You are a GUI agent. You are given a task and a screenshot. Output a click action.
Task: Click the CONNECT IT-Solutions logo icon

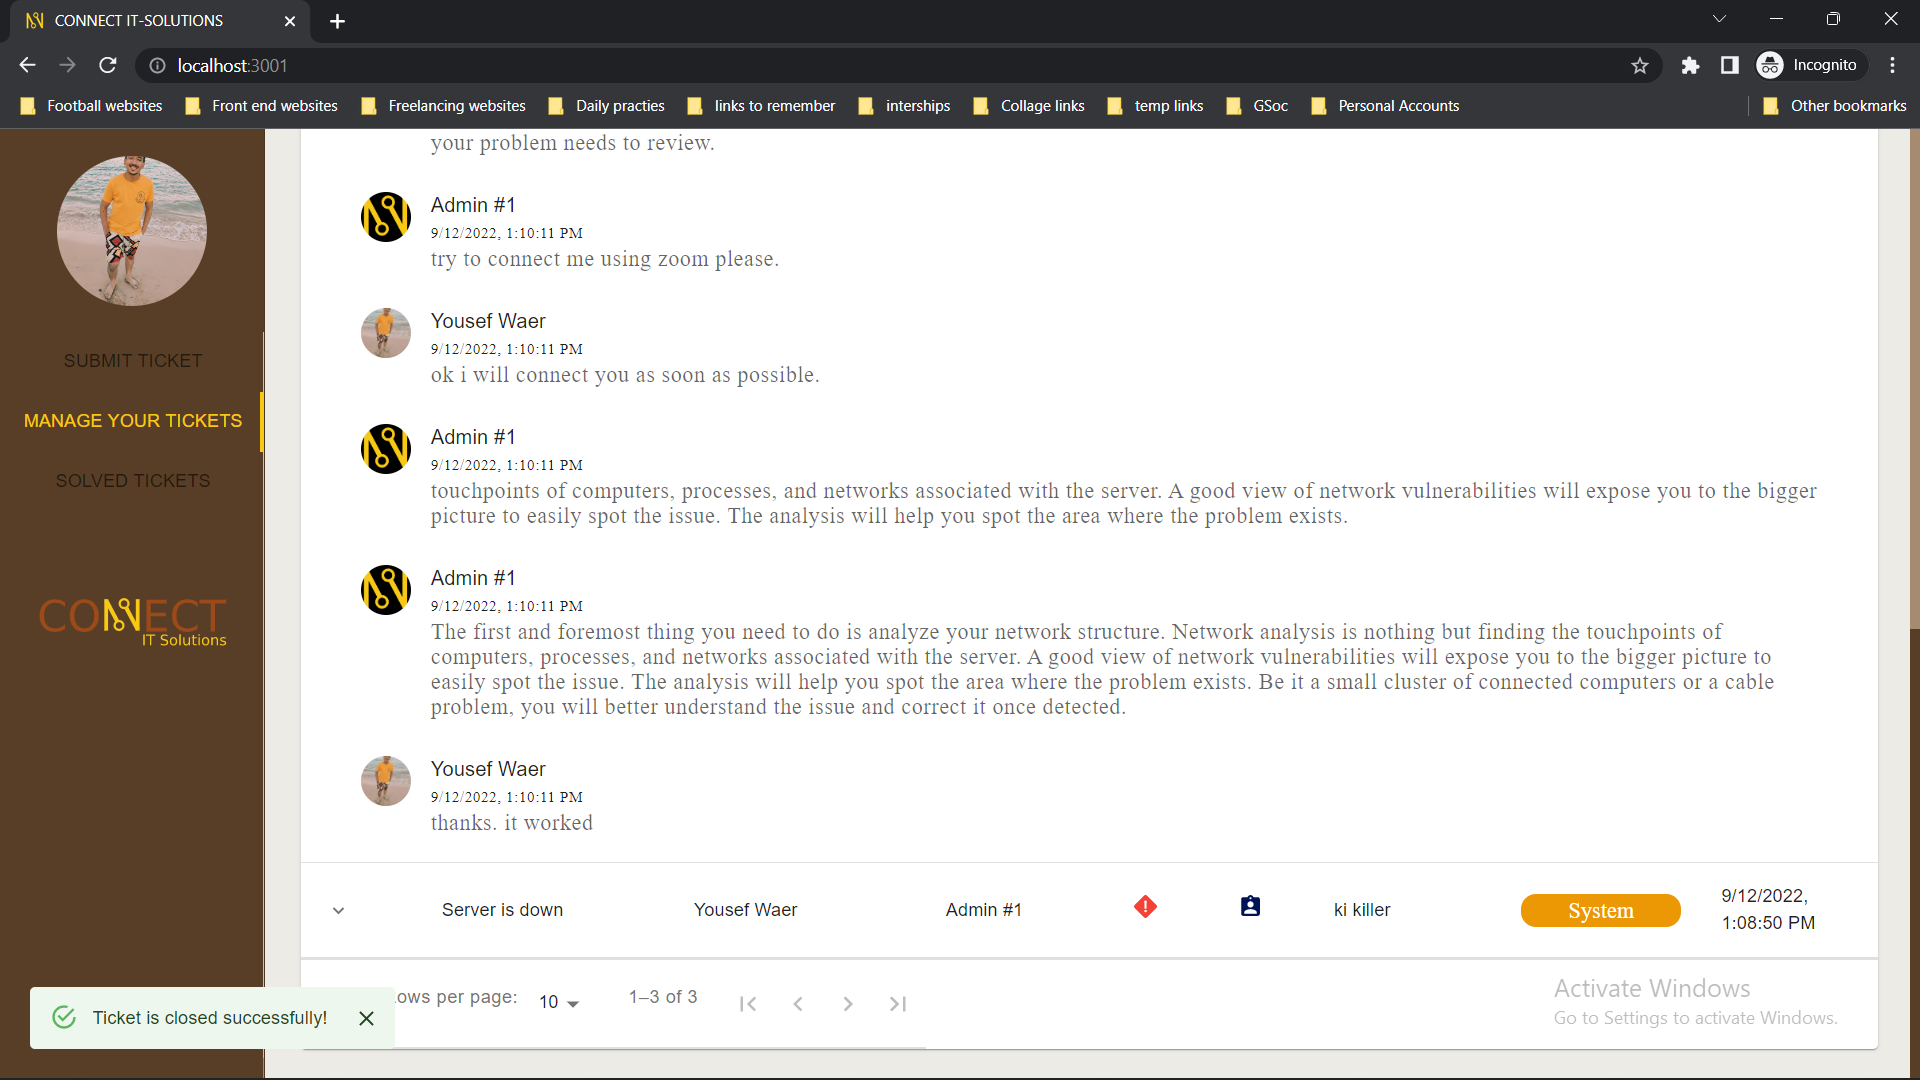(x=132, y=618)
